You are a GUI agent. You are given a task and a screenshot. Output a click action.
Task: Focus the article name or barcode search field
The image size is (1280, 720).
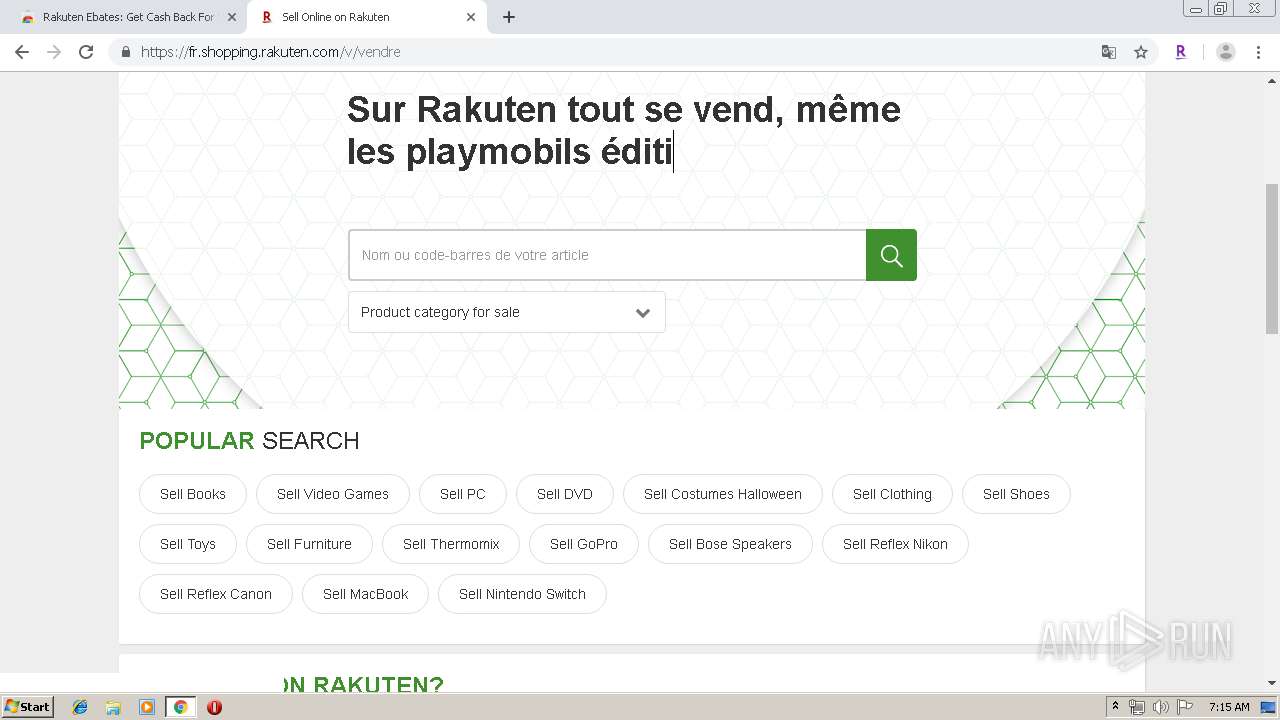[607, 255]
